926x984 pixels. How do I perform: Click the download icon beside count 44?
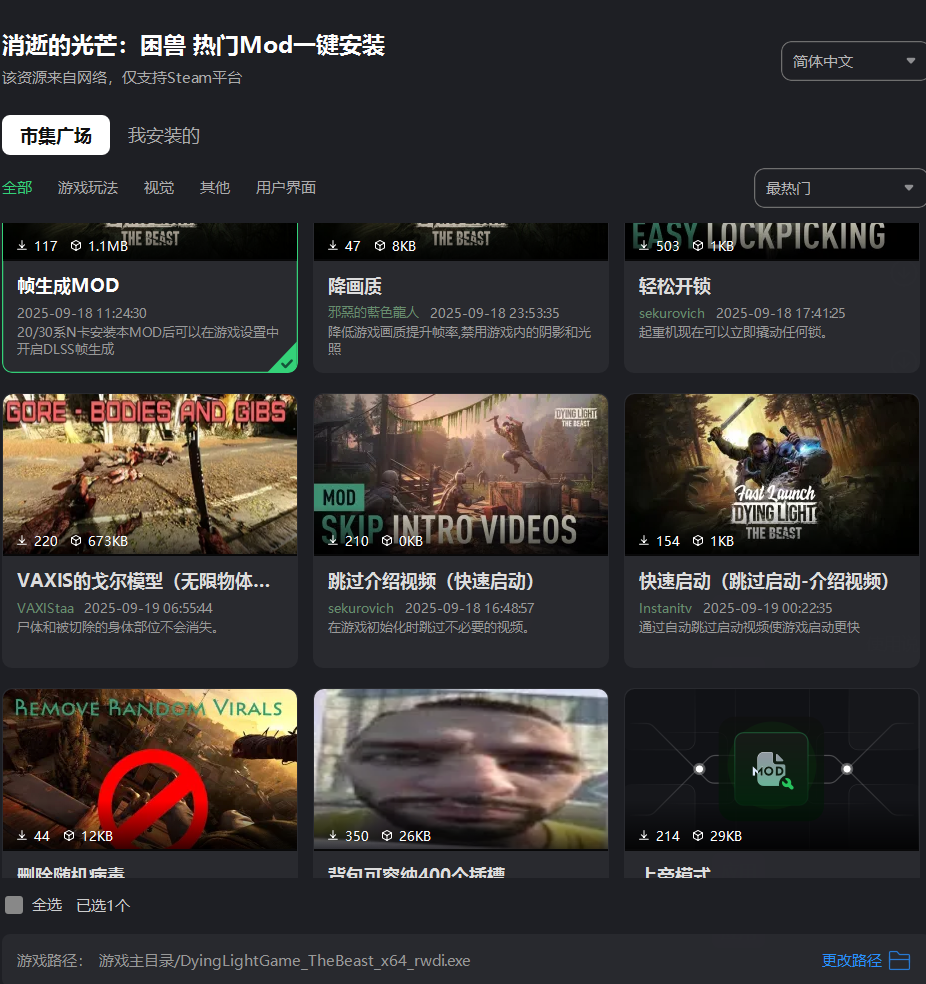[22, 835]
